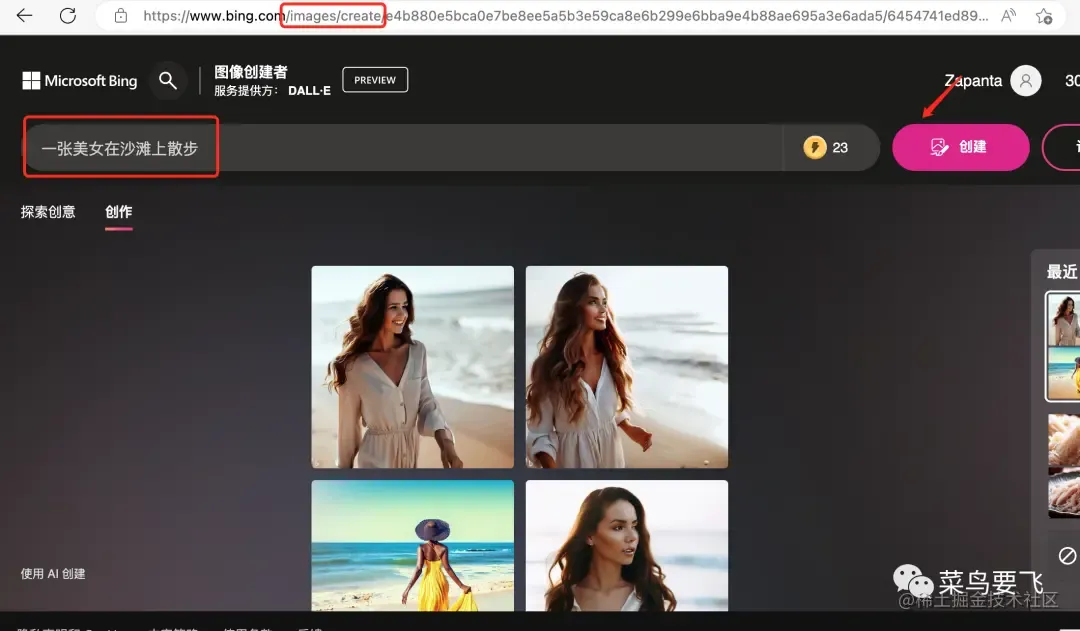Screen dimensions: 1080x631
Task: Reload the page with refresh icon
Action: pyautogui.click(x=68, y=15)
